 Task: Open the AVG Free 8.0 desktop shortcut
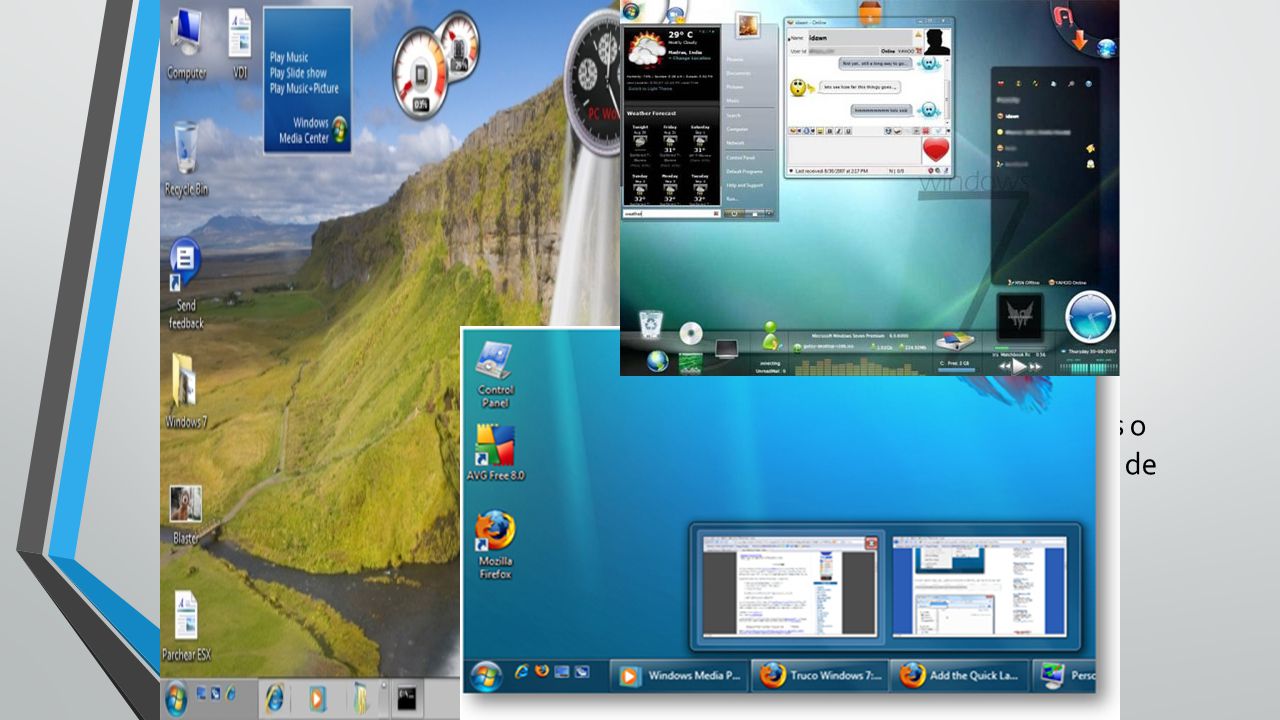(x=495, y=453)
